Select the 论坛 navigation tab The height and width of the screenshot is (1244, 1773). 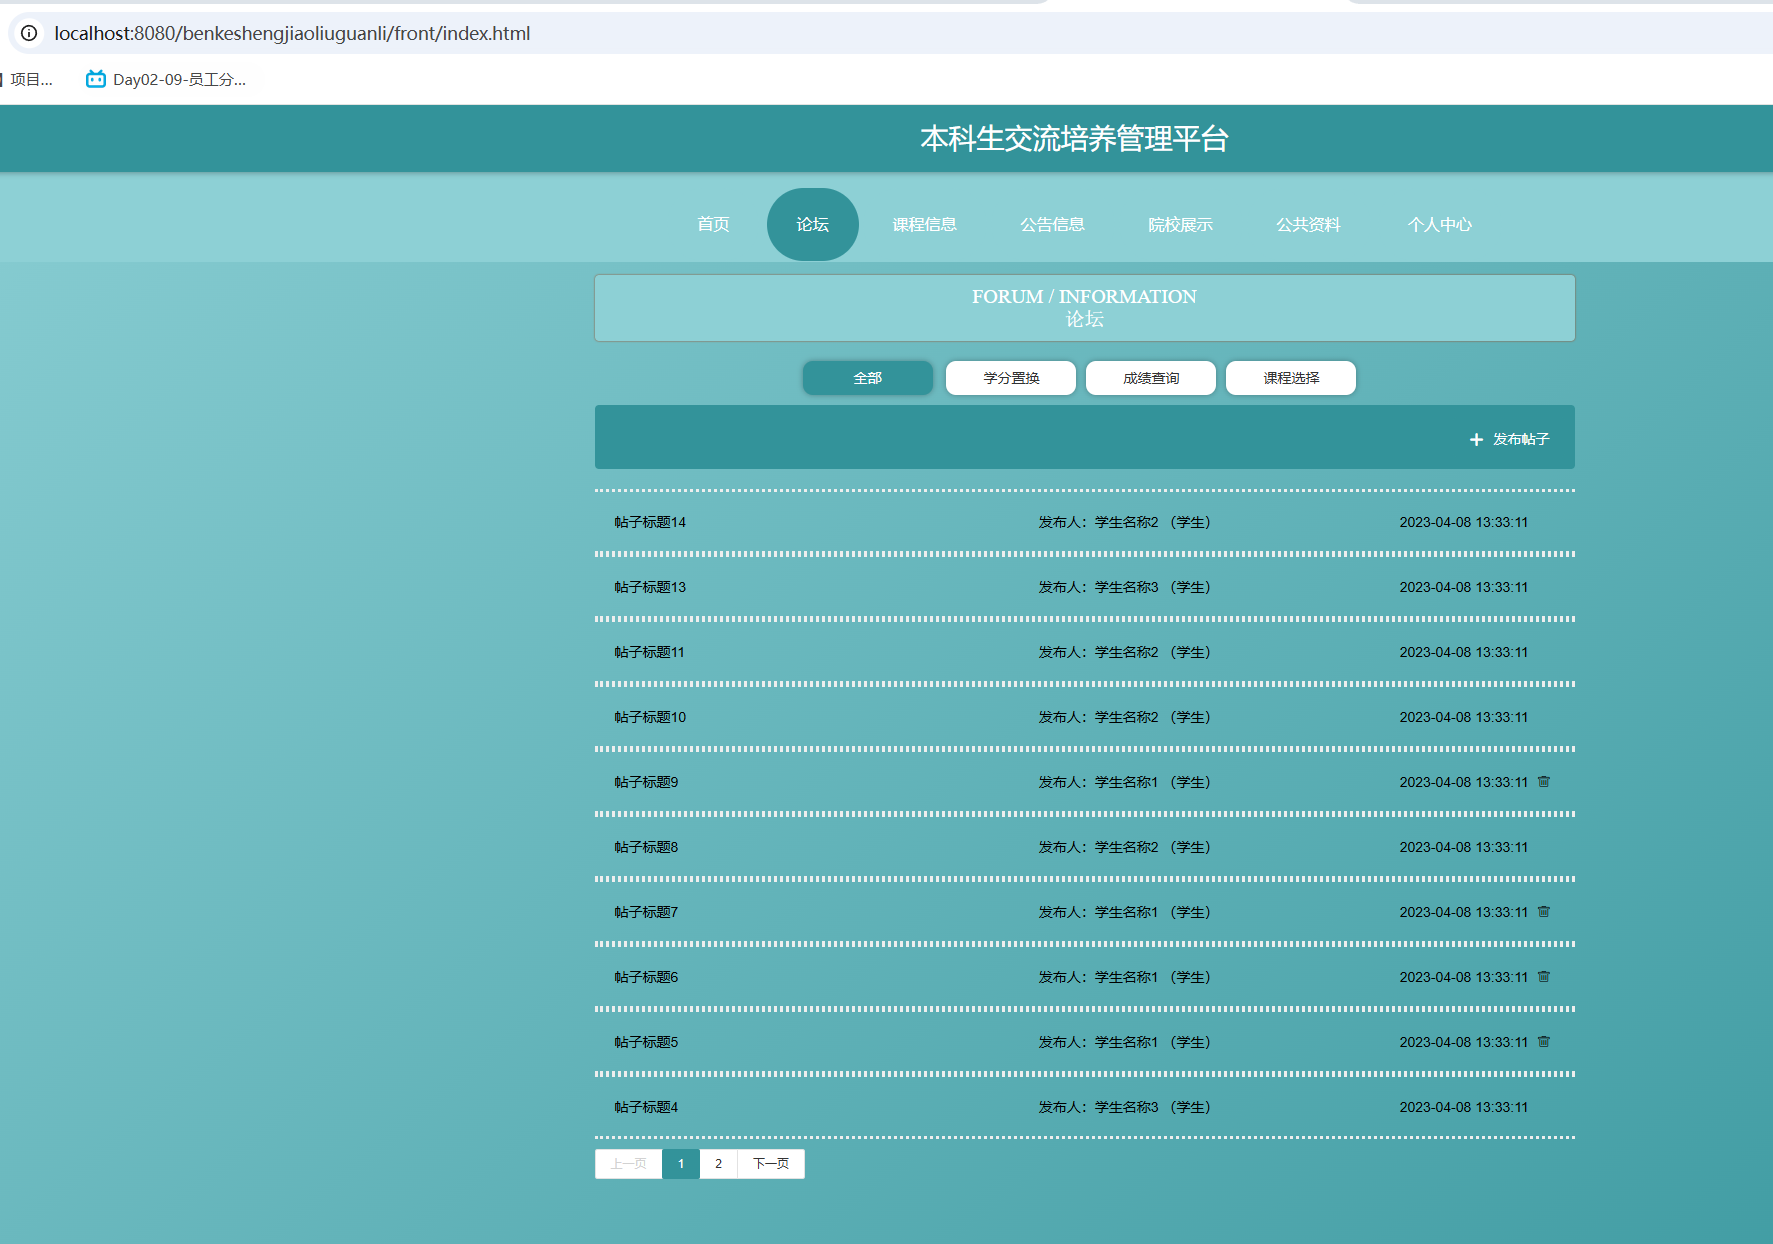coord(813,224)
